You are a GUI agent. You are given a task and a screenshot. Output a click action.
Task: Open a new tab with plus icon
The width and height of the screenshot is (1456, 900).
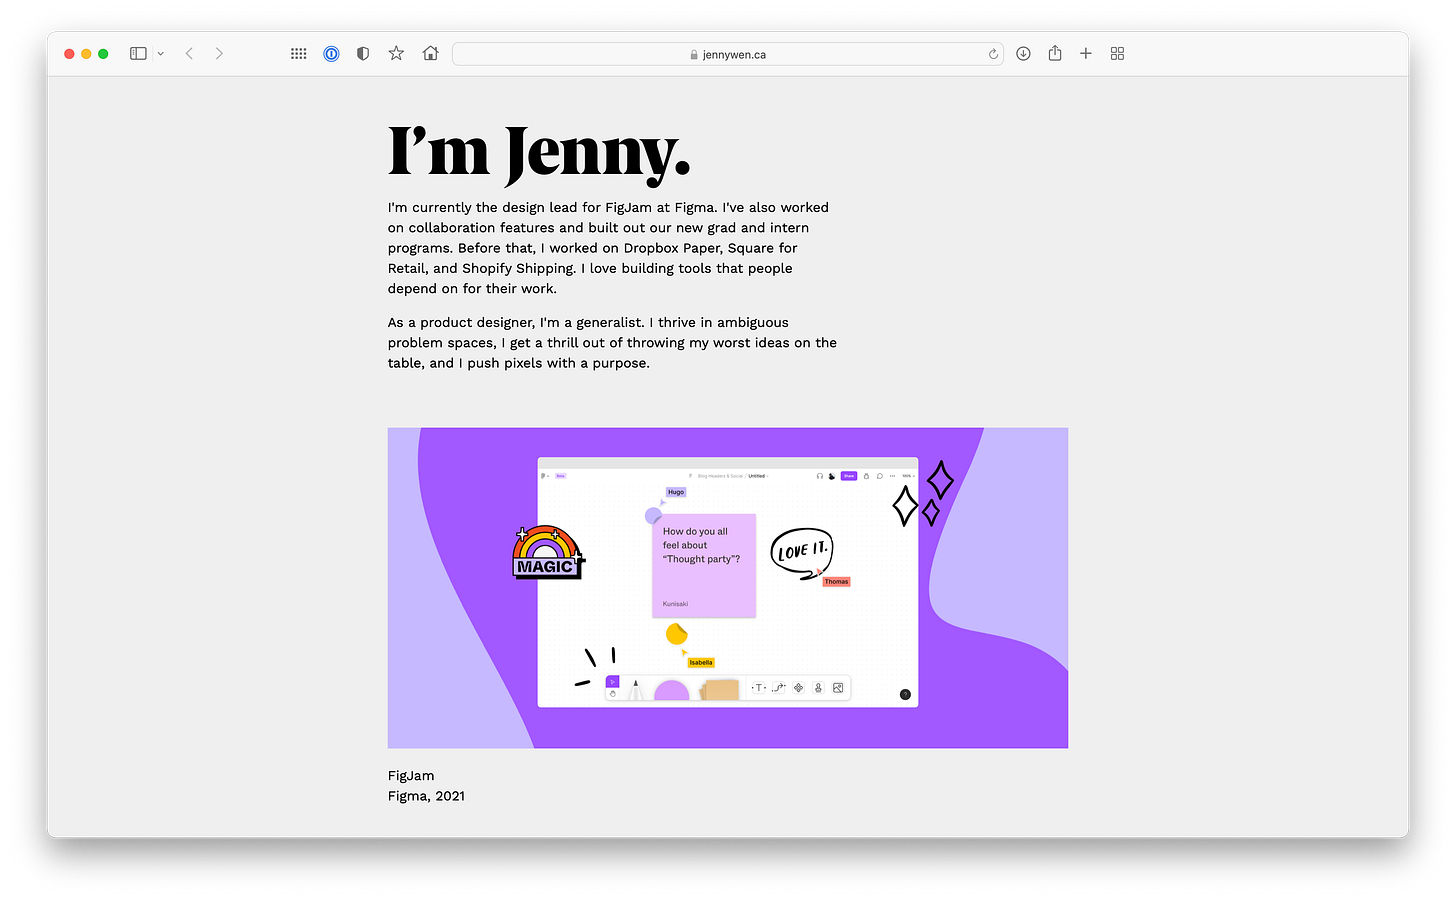click(1086, 54)
